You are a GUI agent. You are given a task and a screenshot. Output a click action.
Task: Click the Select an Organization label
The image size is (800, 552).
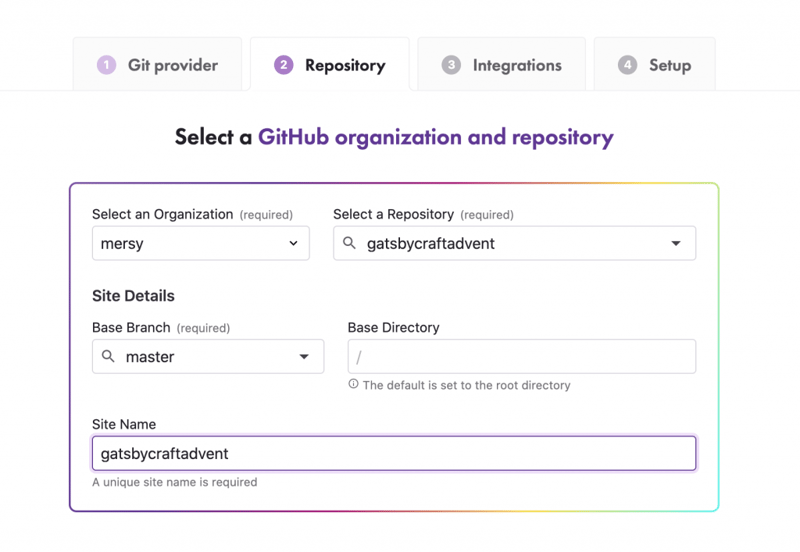coord(162,214)
